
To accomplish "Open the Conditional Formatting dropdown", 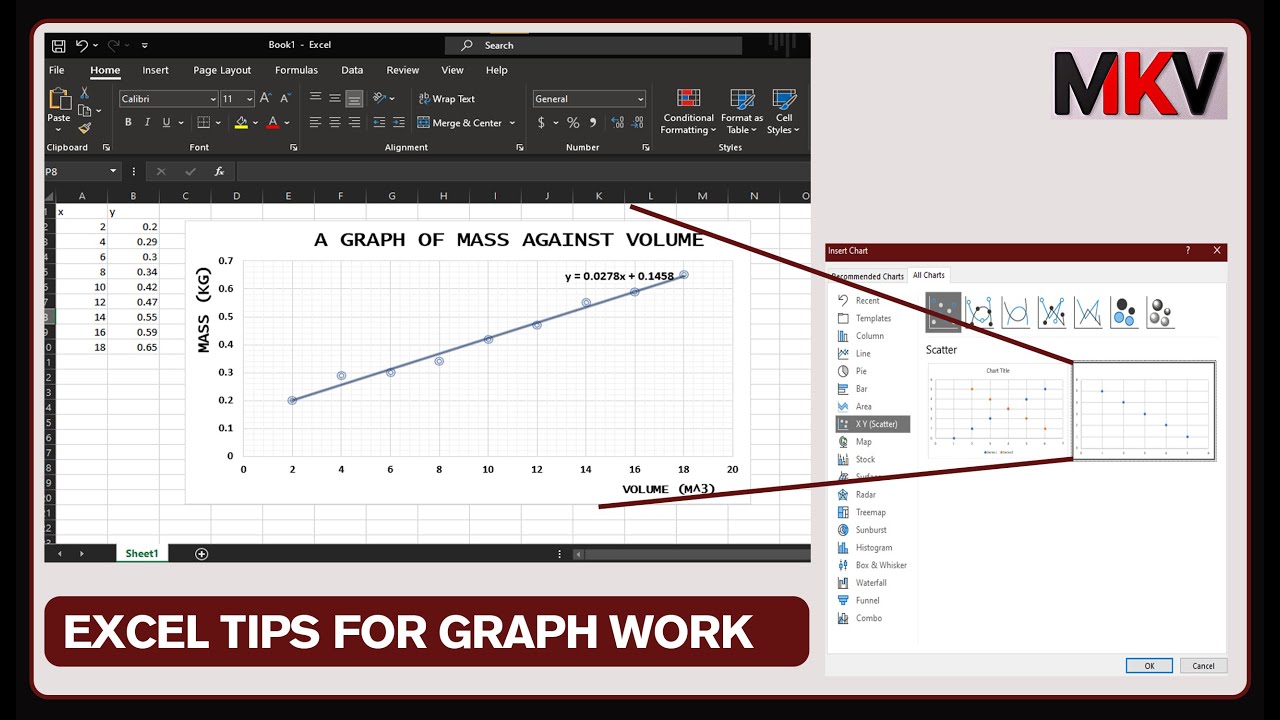I will pyautogui.click(x=688, y=112).
